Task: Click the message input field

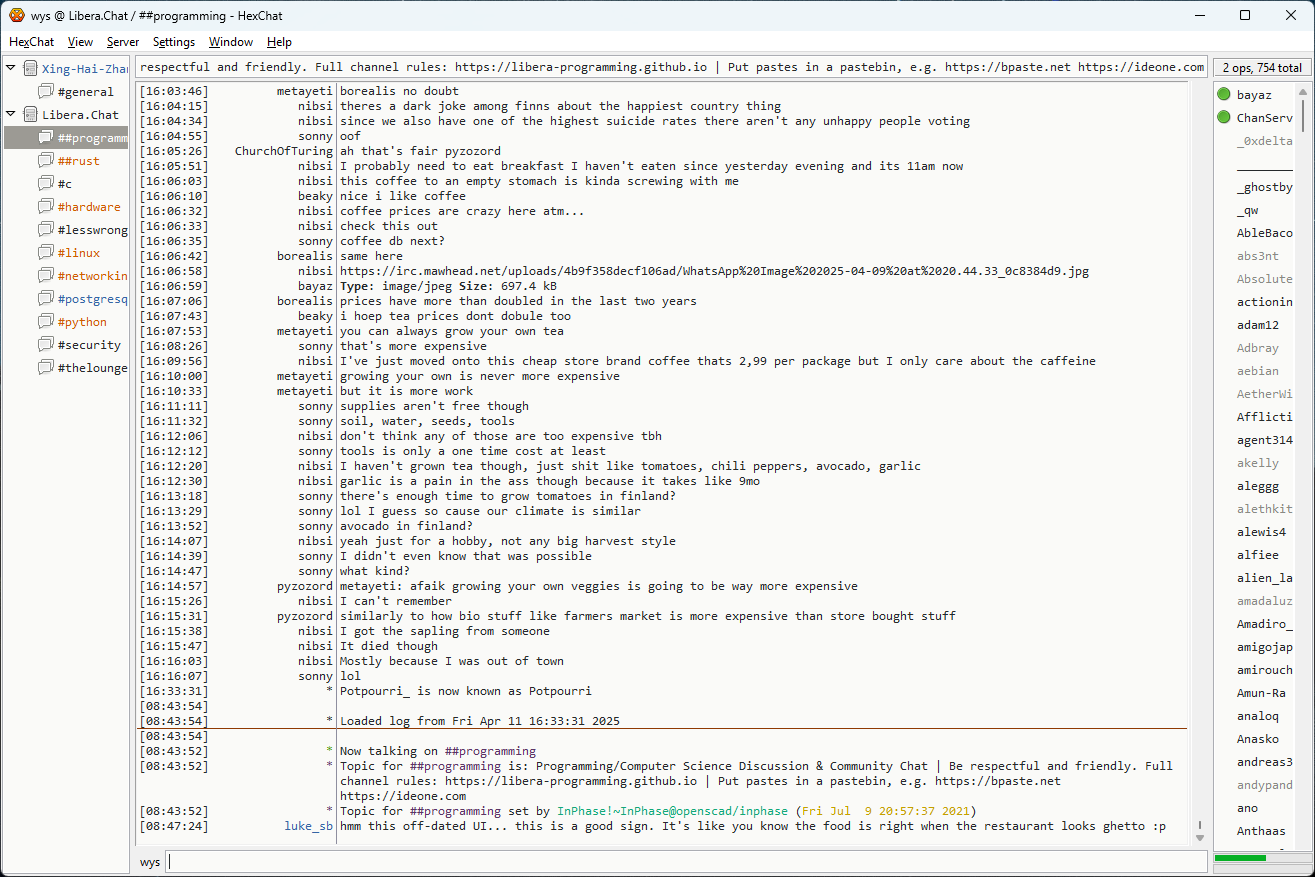Action: pyautogui.click(x=685, y=862)
